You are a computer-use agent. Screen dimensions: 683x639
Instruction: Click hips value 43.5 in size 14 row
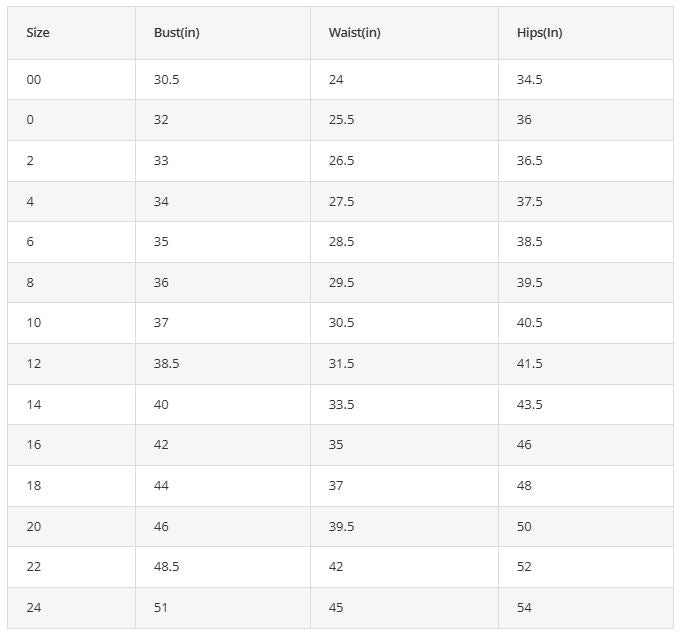click(529, 405)
